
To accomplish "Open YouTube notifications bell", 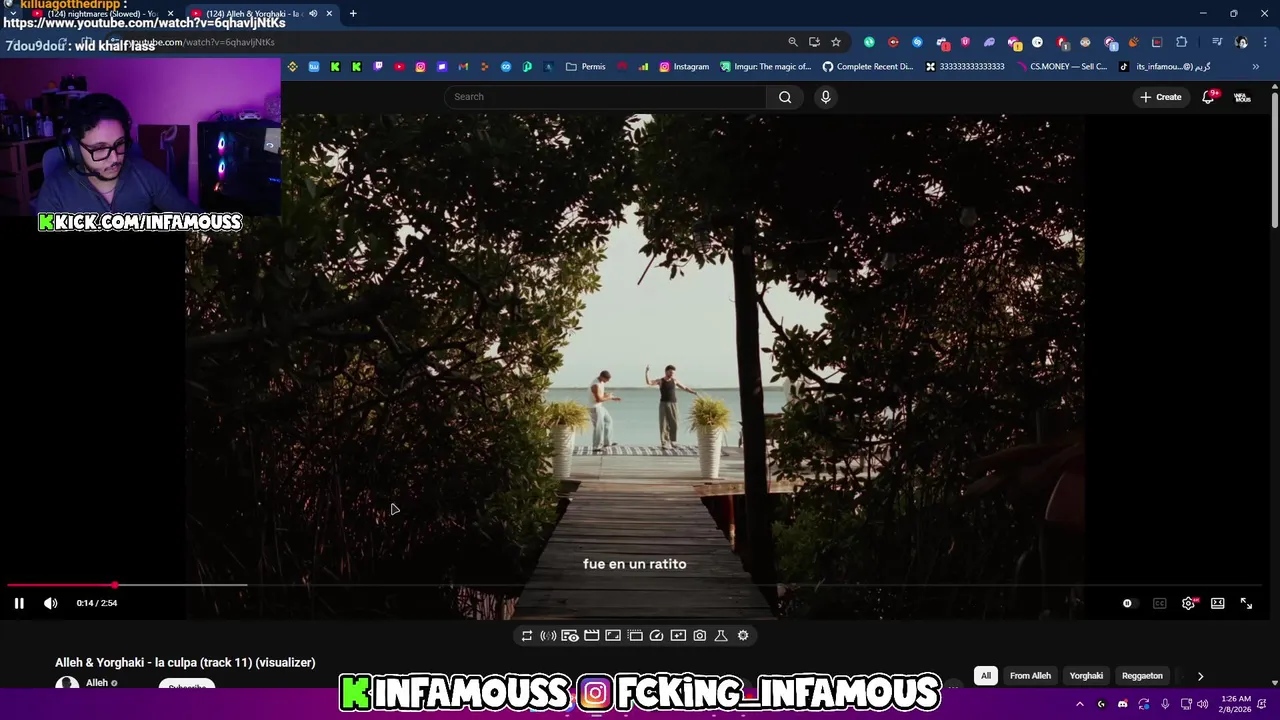I will click(x=1208, y=97).
